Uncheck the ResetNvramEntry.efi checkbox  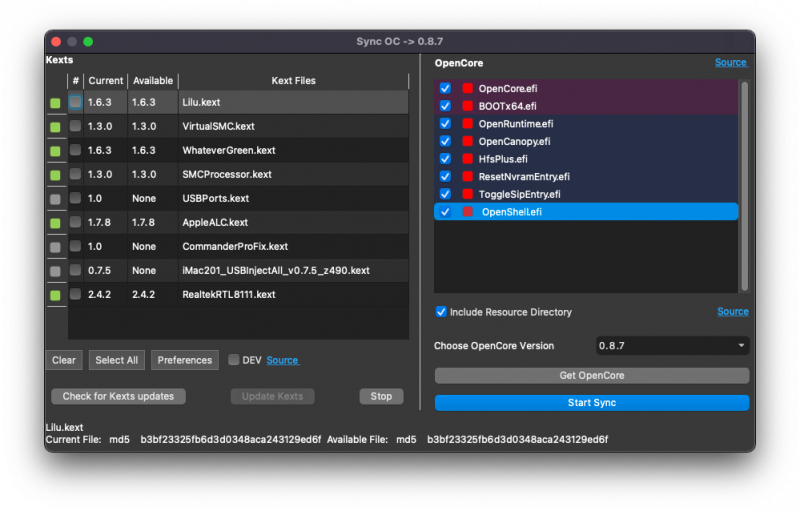[x=445, y=176]
